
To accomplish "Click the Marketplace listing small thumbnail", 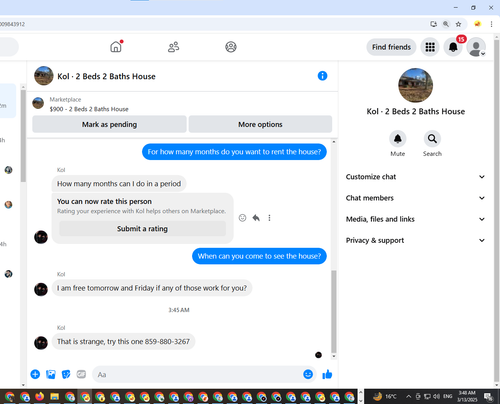I will (x=38, y=103).
